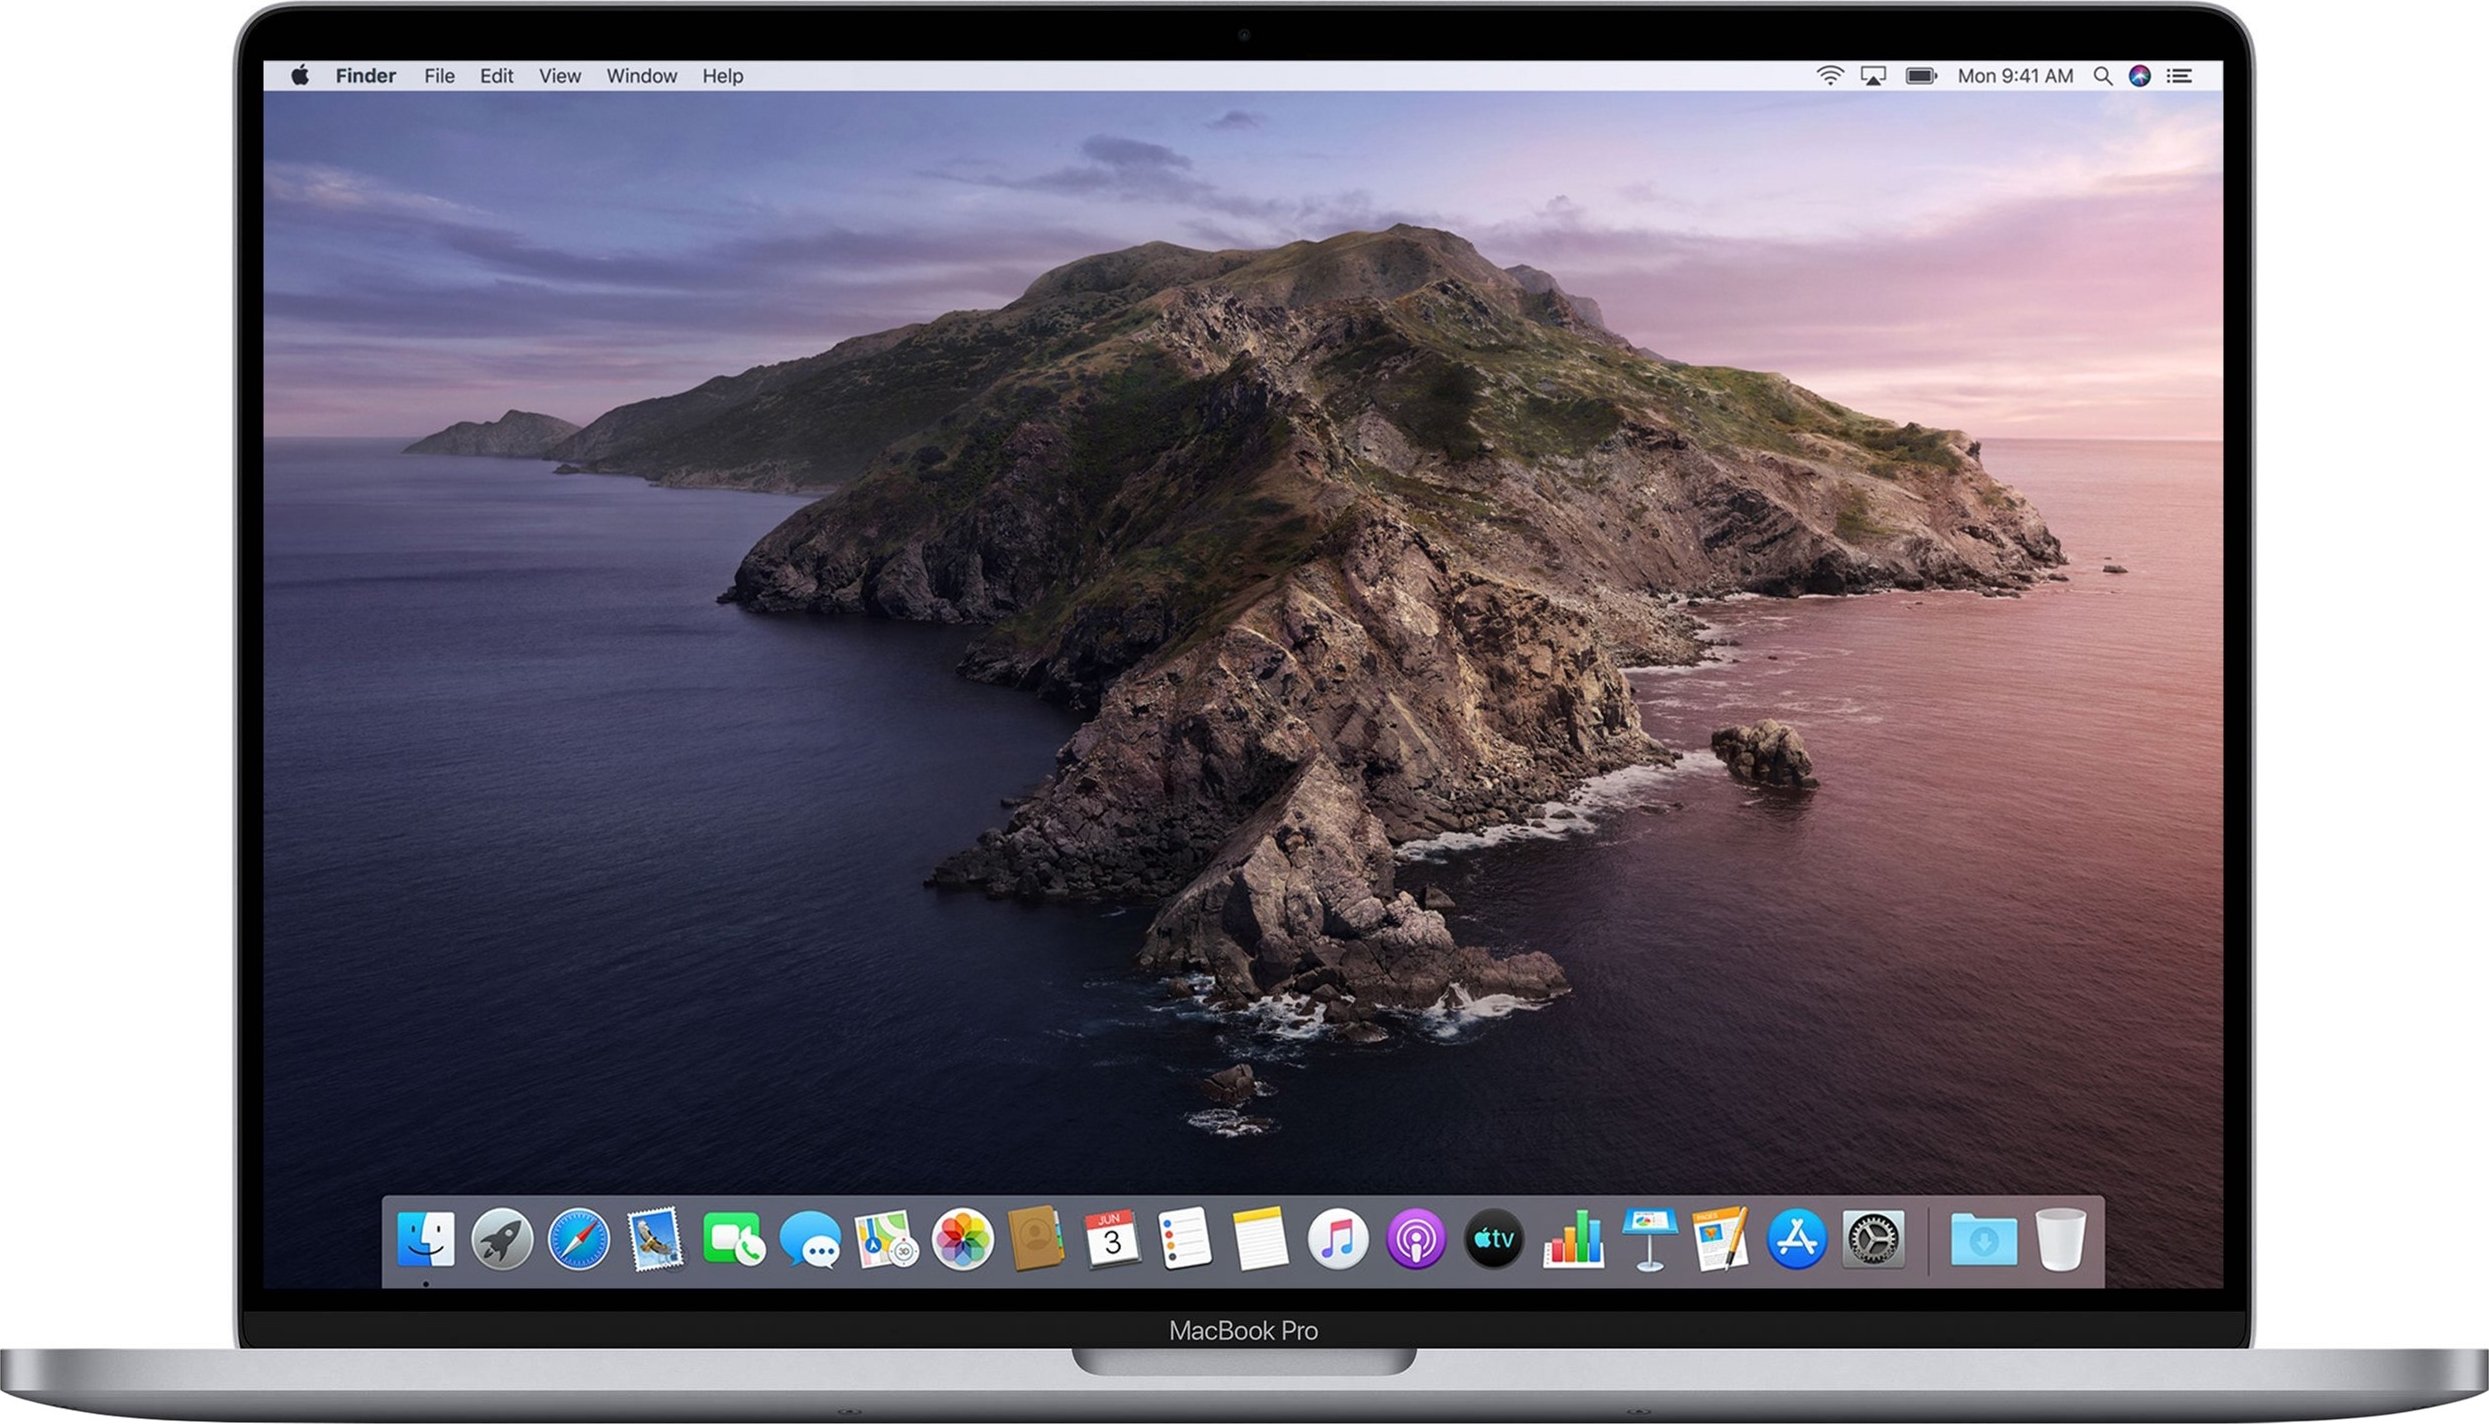Open Spotlight search in the menu bar
The image size is (2489, 1424).
[2104, 75]
